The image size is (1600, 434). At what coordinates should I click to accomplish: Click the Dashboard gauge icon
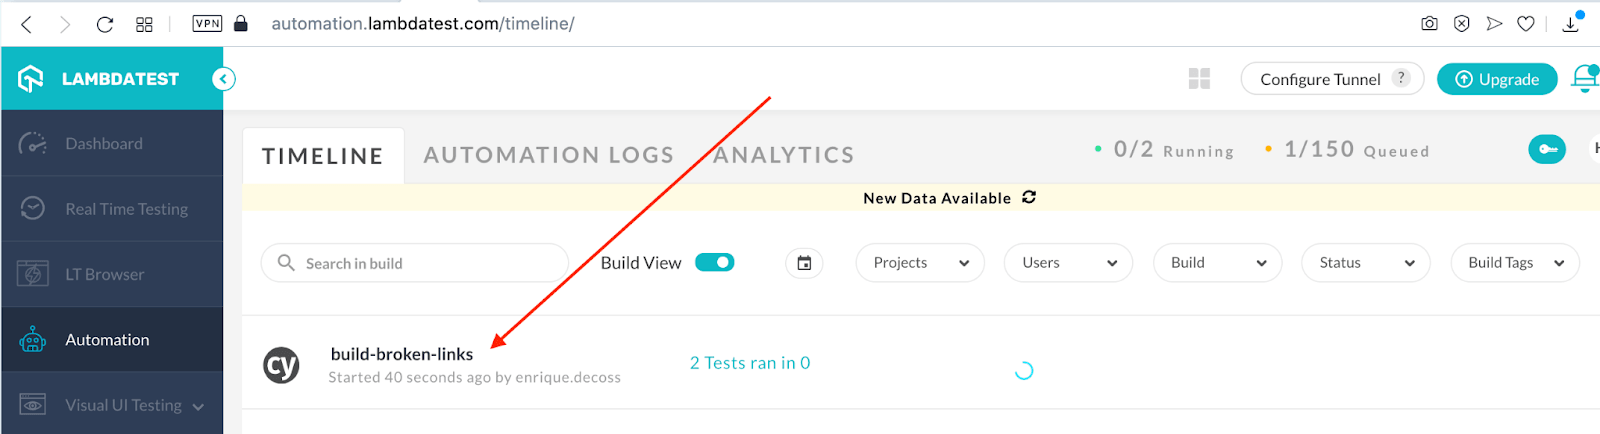33,144
